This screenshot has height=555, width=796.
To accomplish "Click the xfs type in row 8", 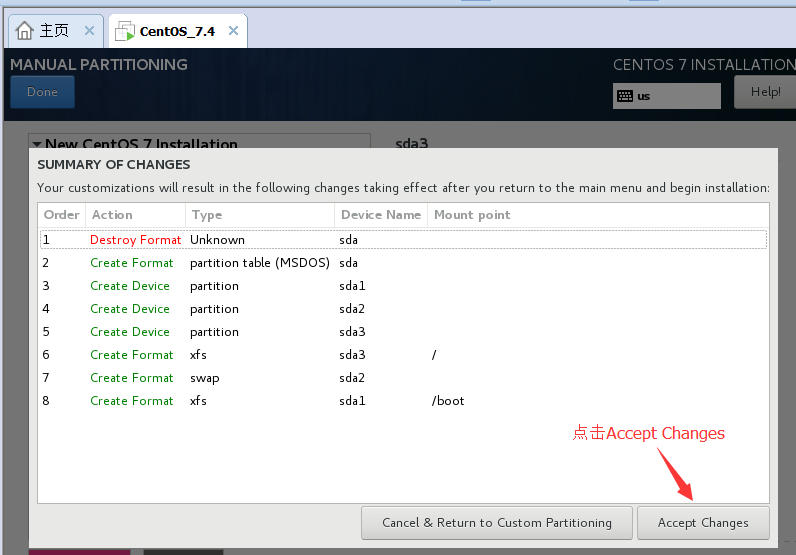I will point(198,401).
